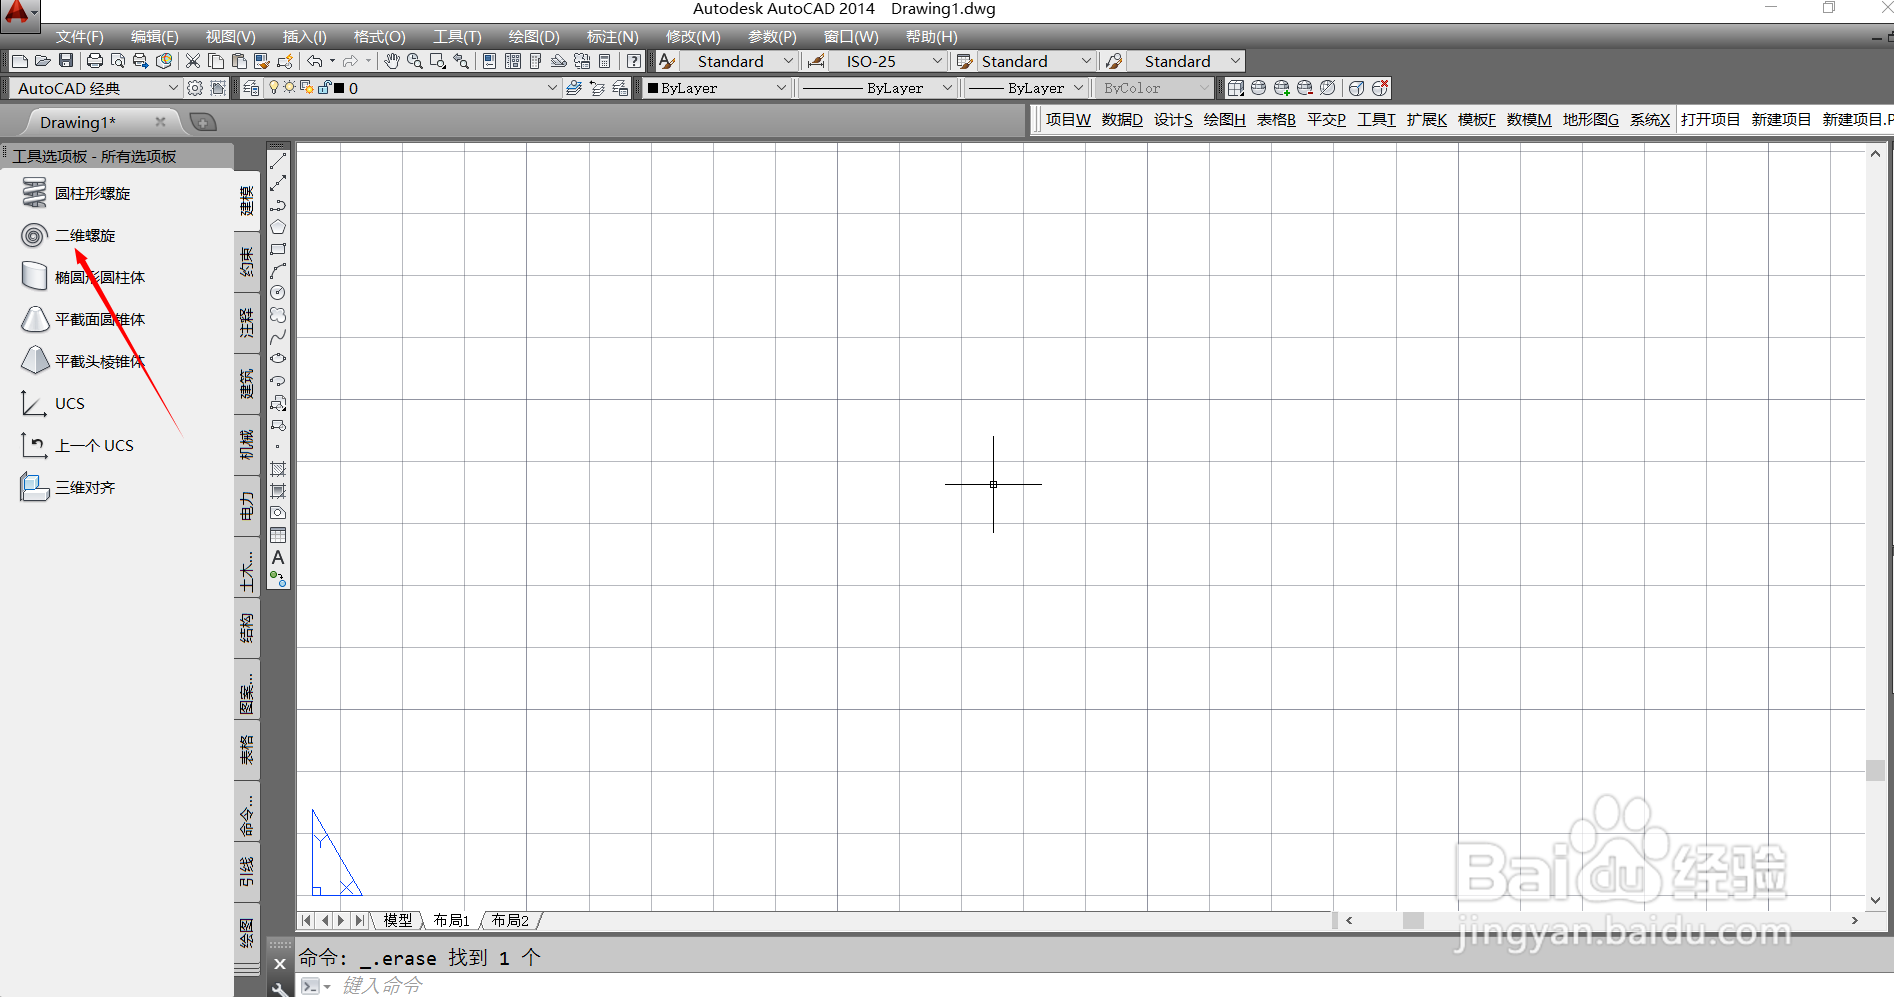Open the 文件(F) menu
Screen dimensions: 1894x997
tap(79, 37)
